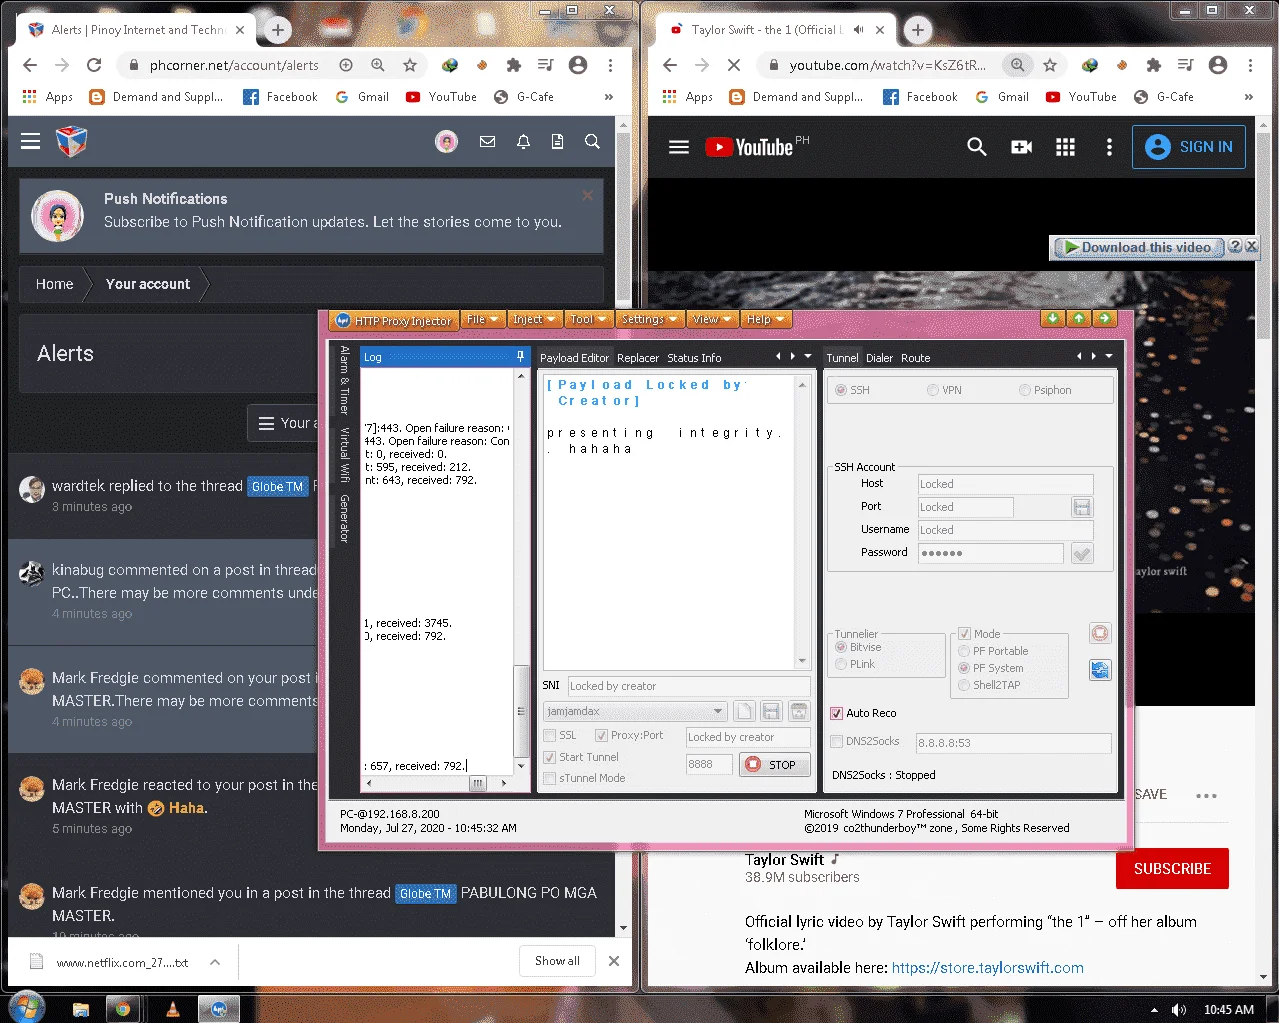Open the Inject dropdown menu
1279x1023 pixels.
[x=533, y=319]
